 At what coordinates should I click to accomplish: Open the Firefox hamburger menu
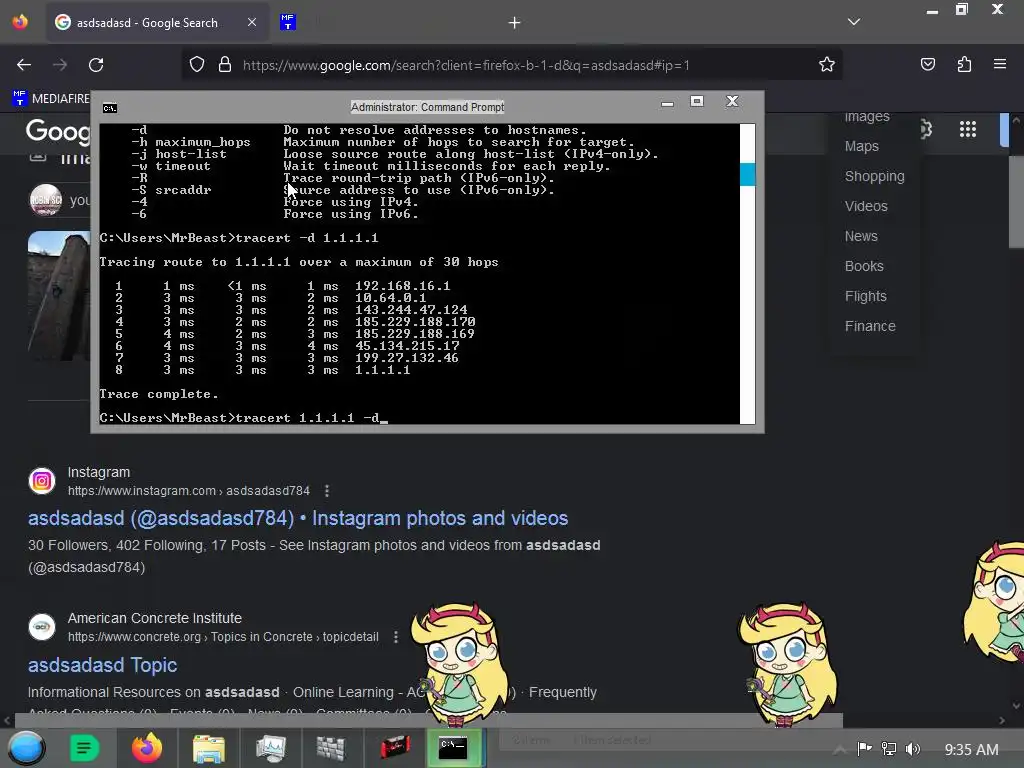click(x=999, y=65)
